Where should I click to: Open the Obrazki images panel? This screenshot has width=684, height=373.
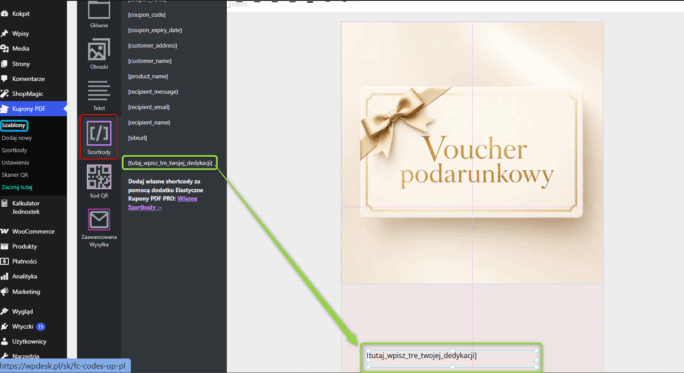tap(99, 54)
